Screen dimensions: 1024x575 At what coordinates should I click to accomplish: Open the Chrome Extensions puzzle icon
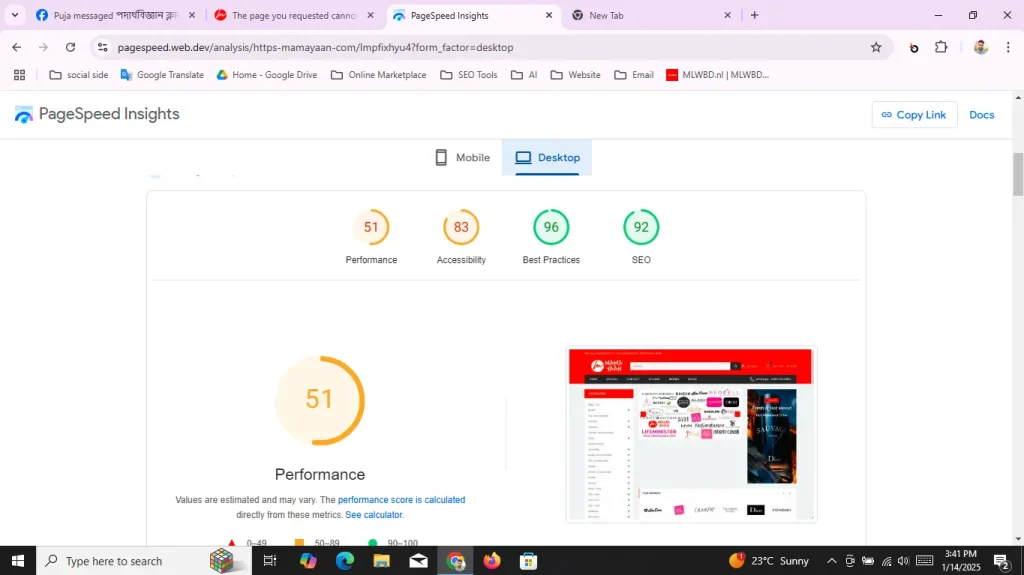(941, 47)
